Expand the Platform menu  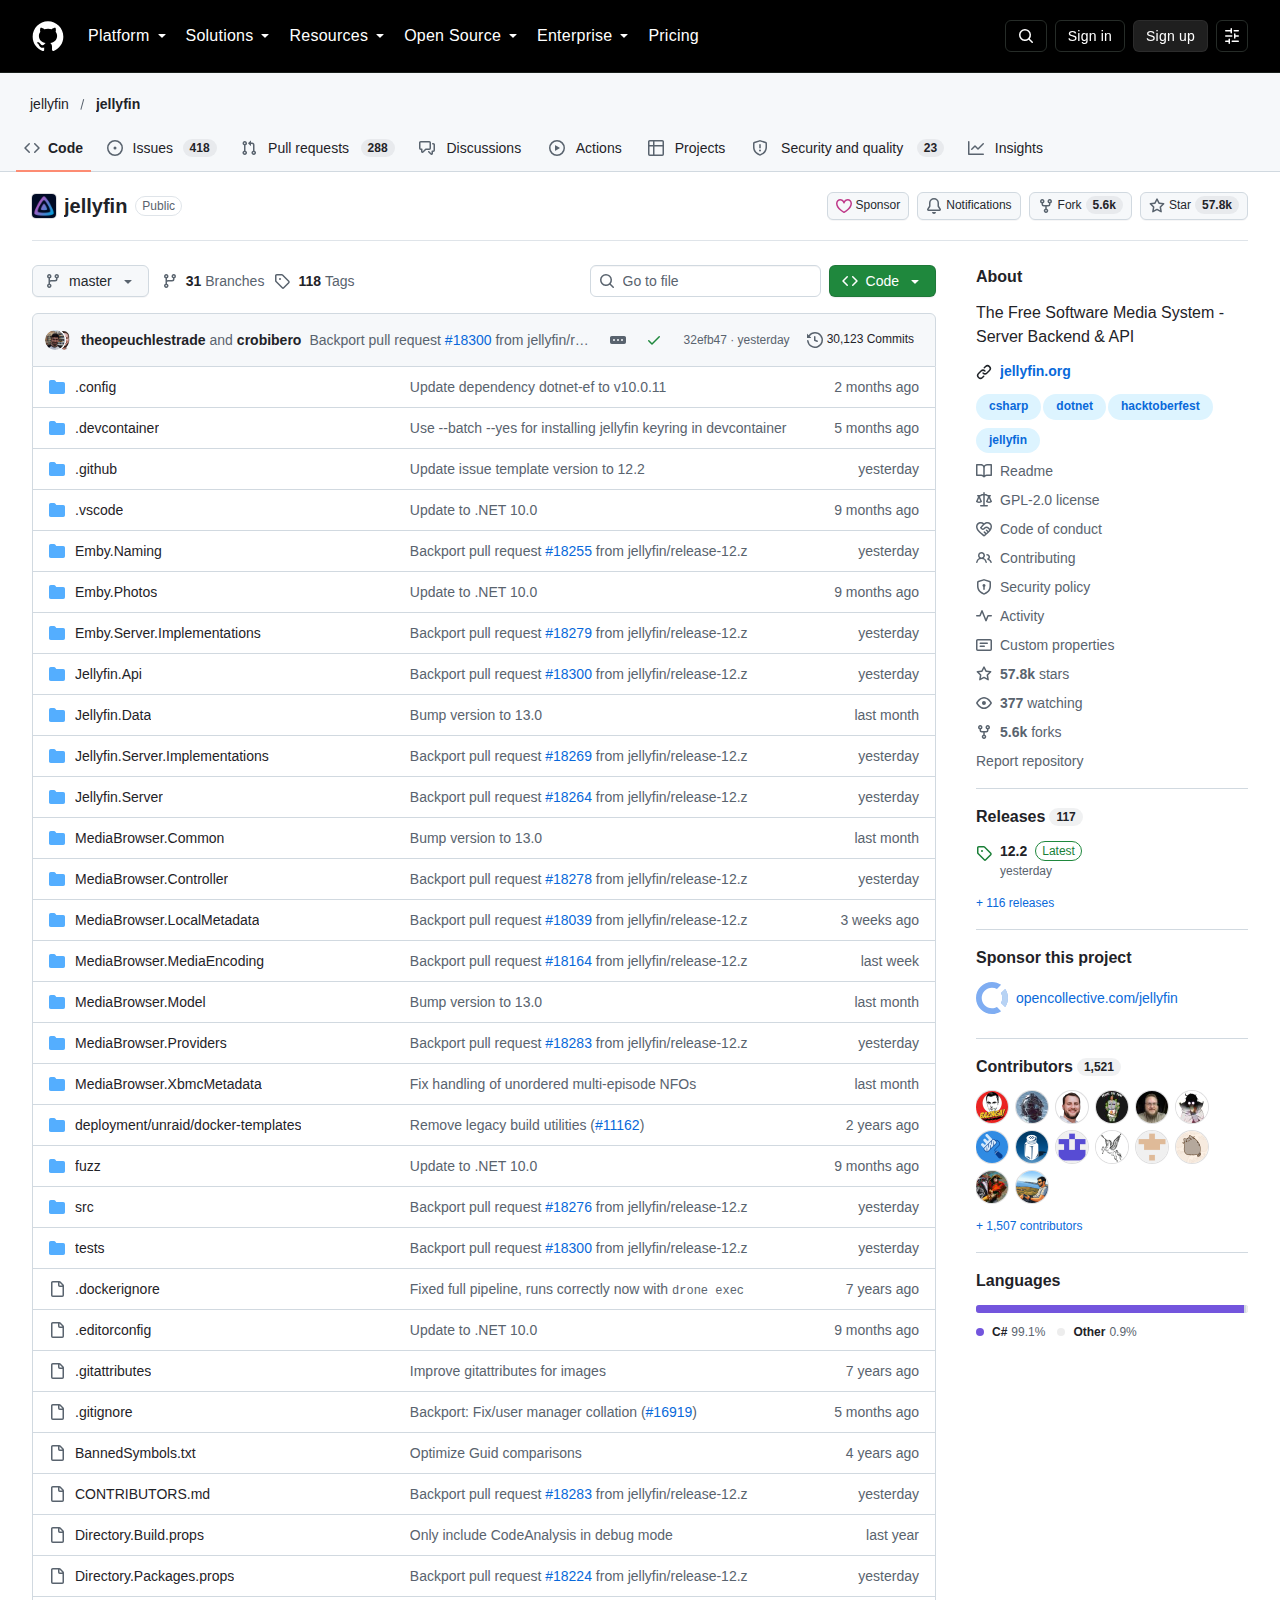(127, 36)
